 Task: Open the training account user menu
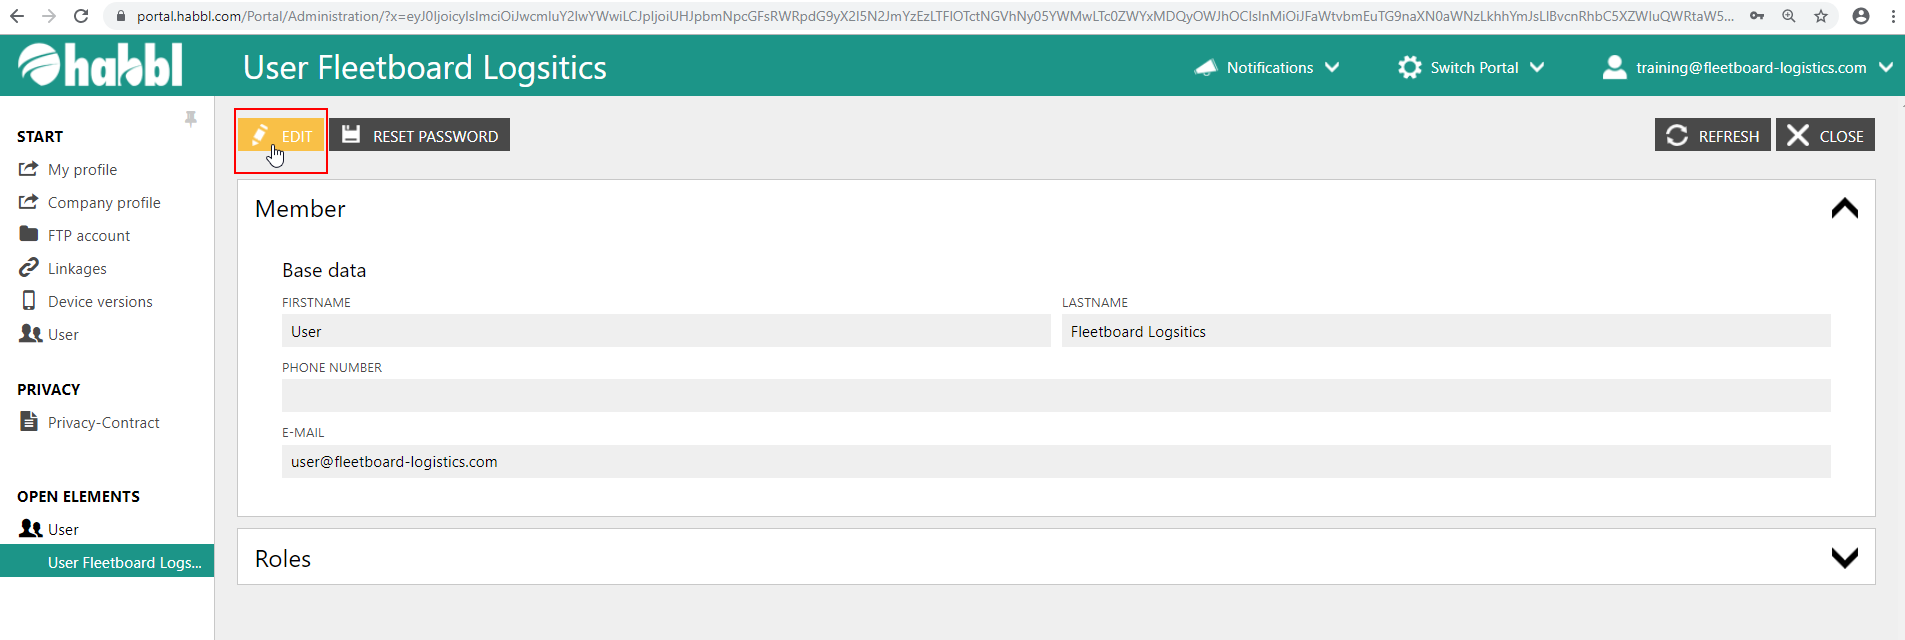pos(1747,67)
